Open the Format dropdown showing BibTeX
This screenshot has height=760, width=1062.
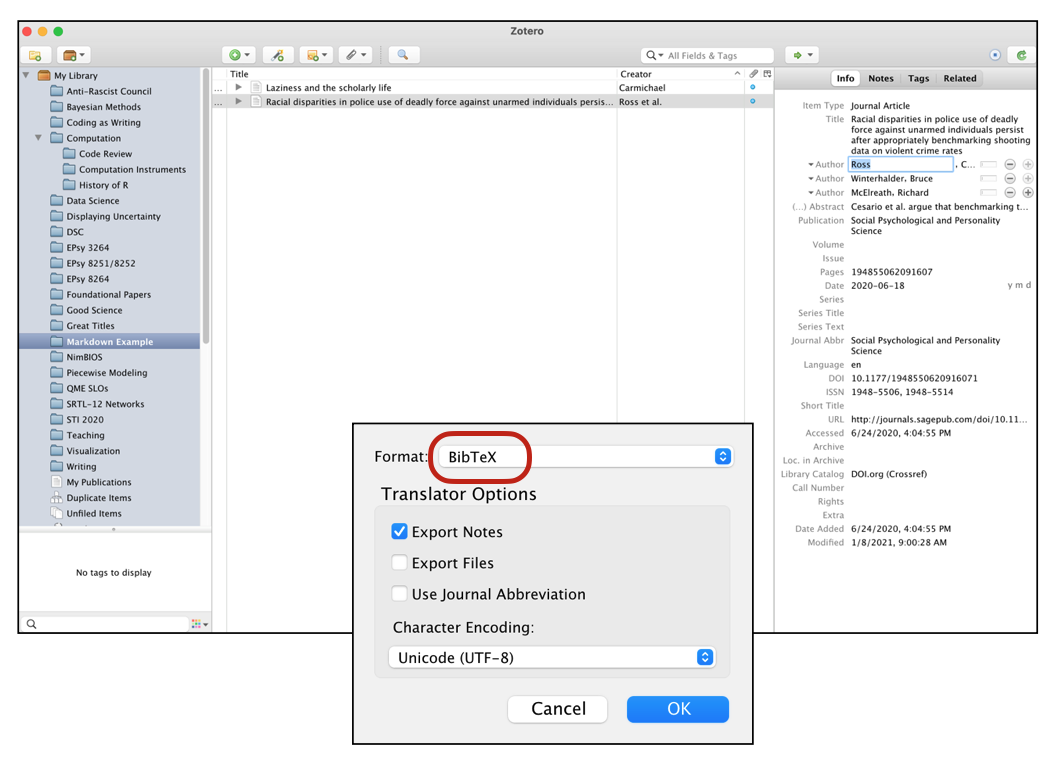pyautogui.click(x=582, y=457)
